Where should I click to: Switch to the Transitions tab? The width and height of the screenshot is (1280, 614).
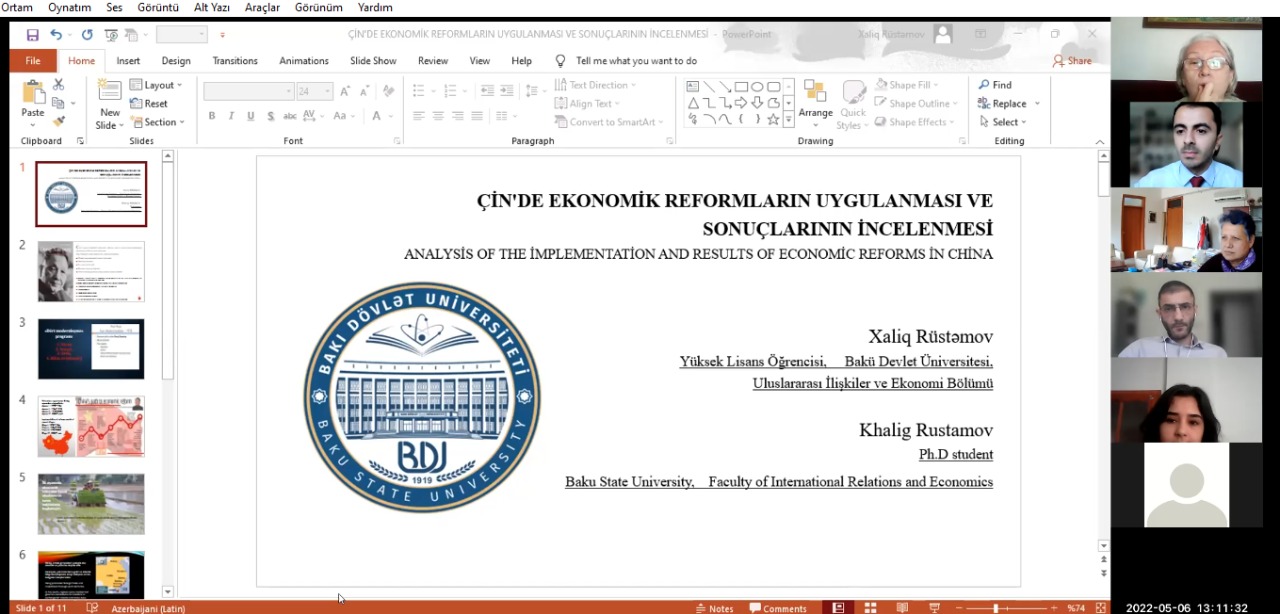[235, 61]
